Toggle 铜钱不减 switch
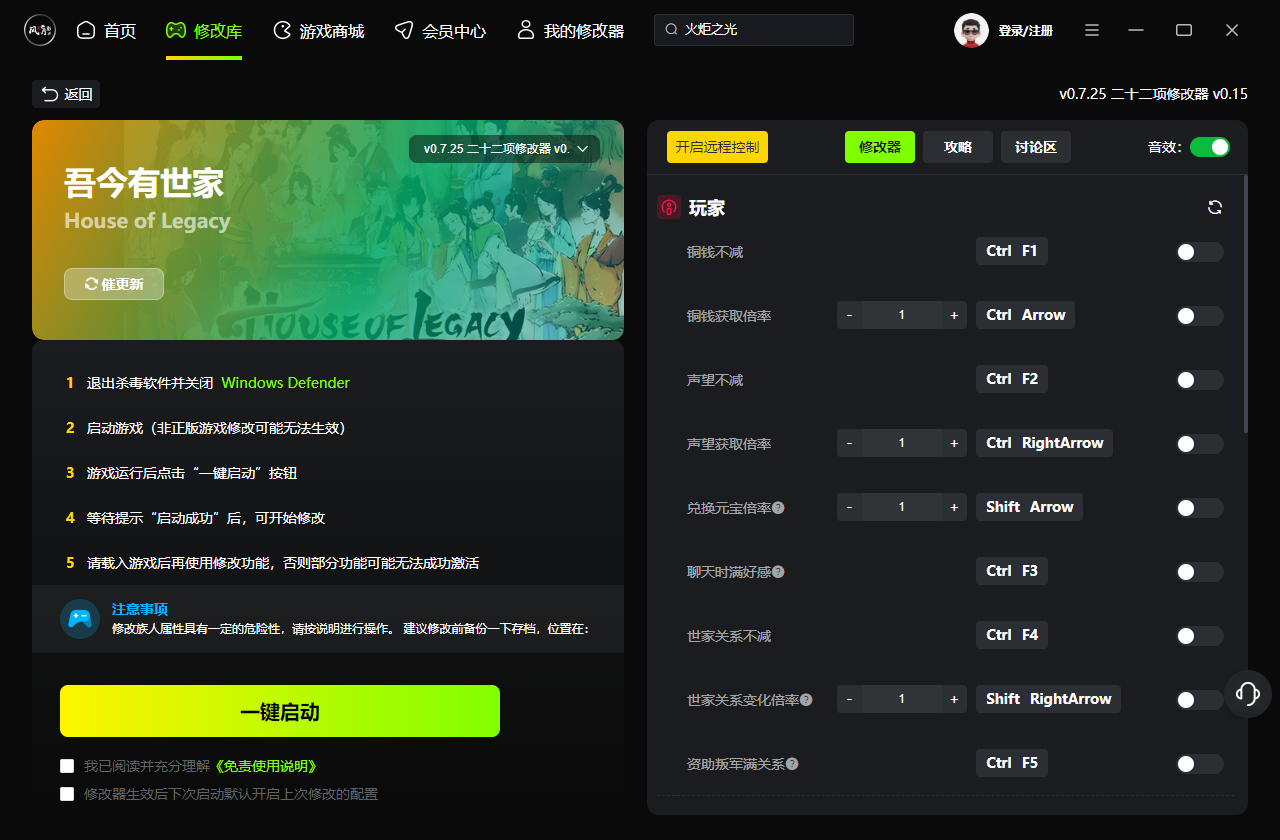Viewport: 1280px width, 840px height. [x=1199, y=252]
